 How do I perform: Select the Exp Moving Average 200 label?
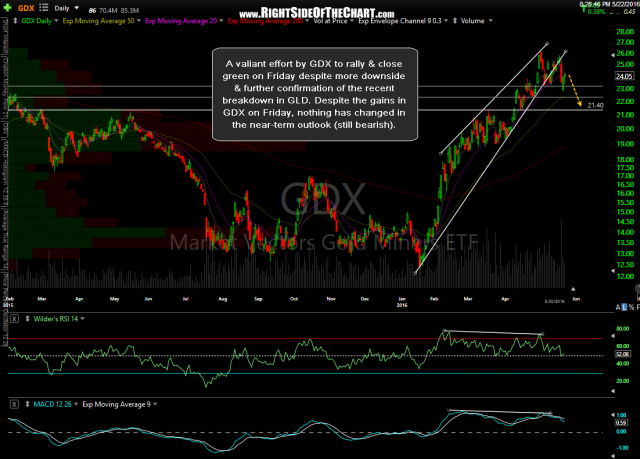[265, 21]
